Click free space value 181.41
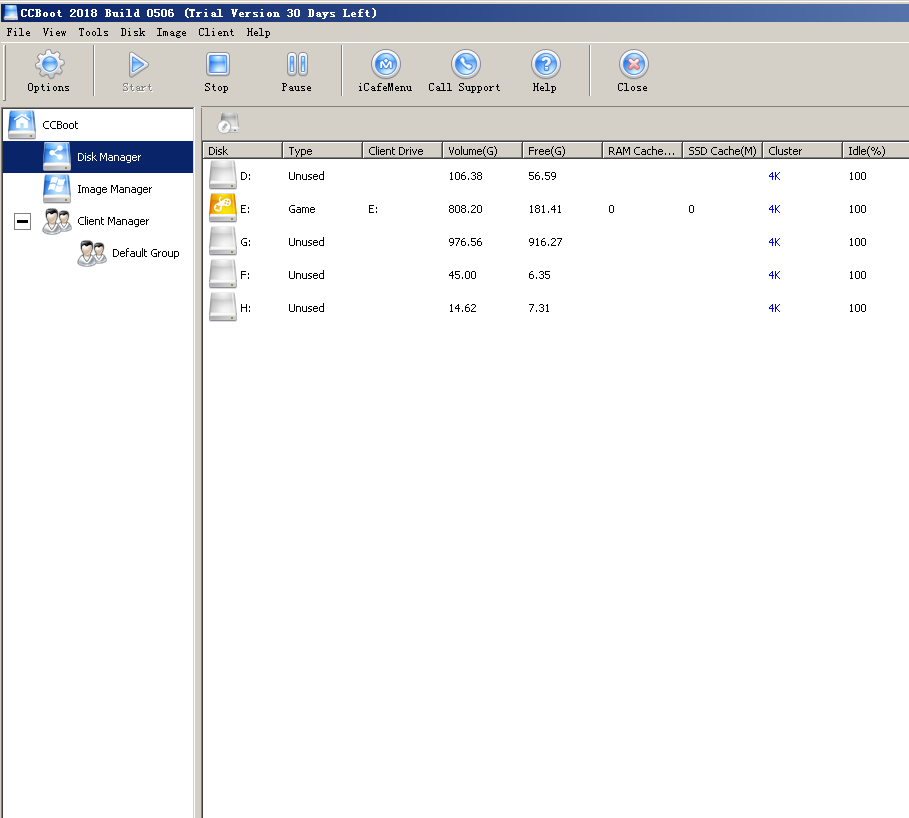The width and height of the screenshot is (909, 818). pos(545,209)
